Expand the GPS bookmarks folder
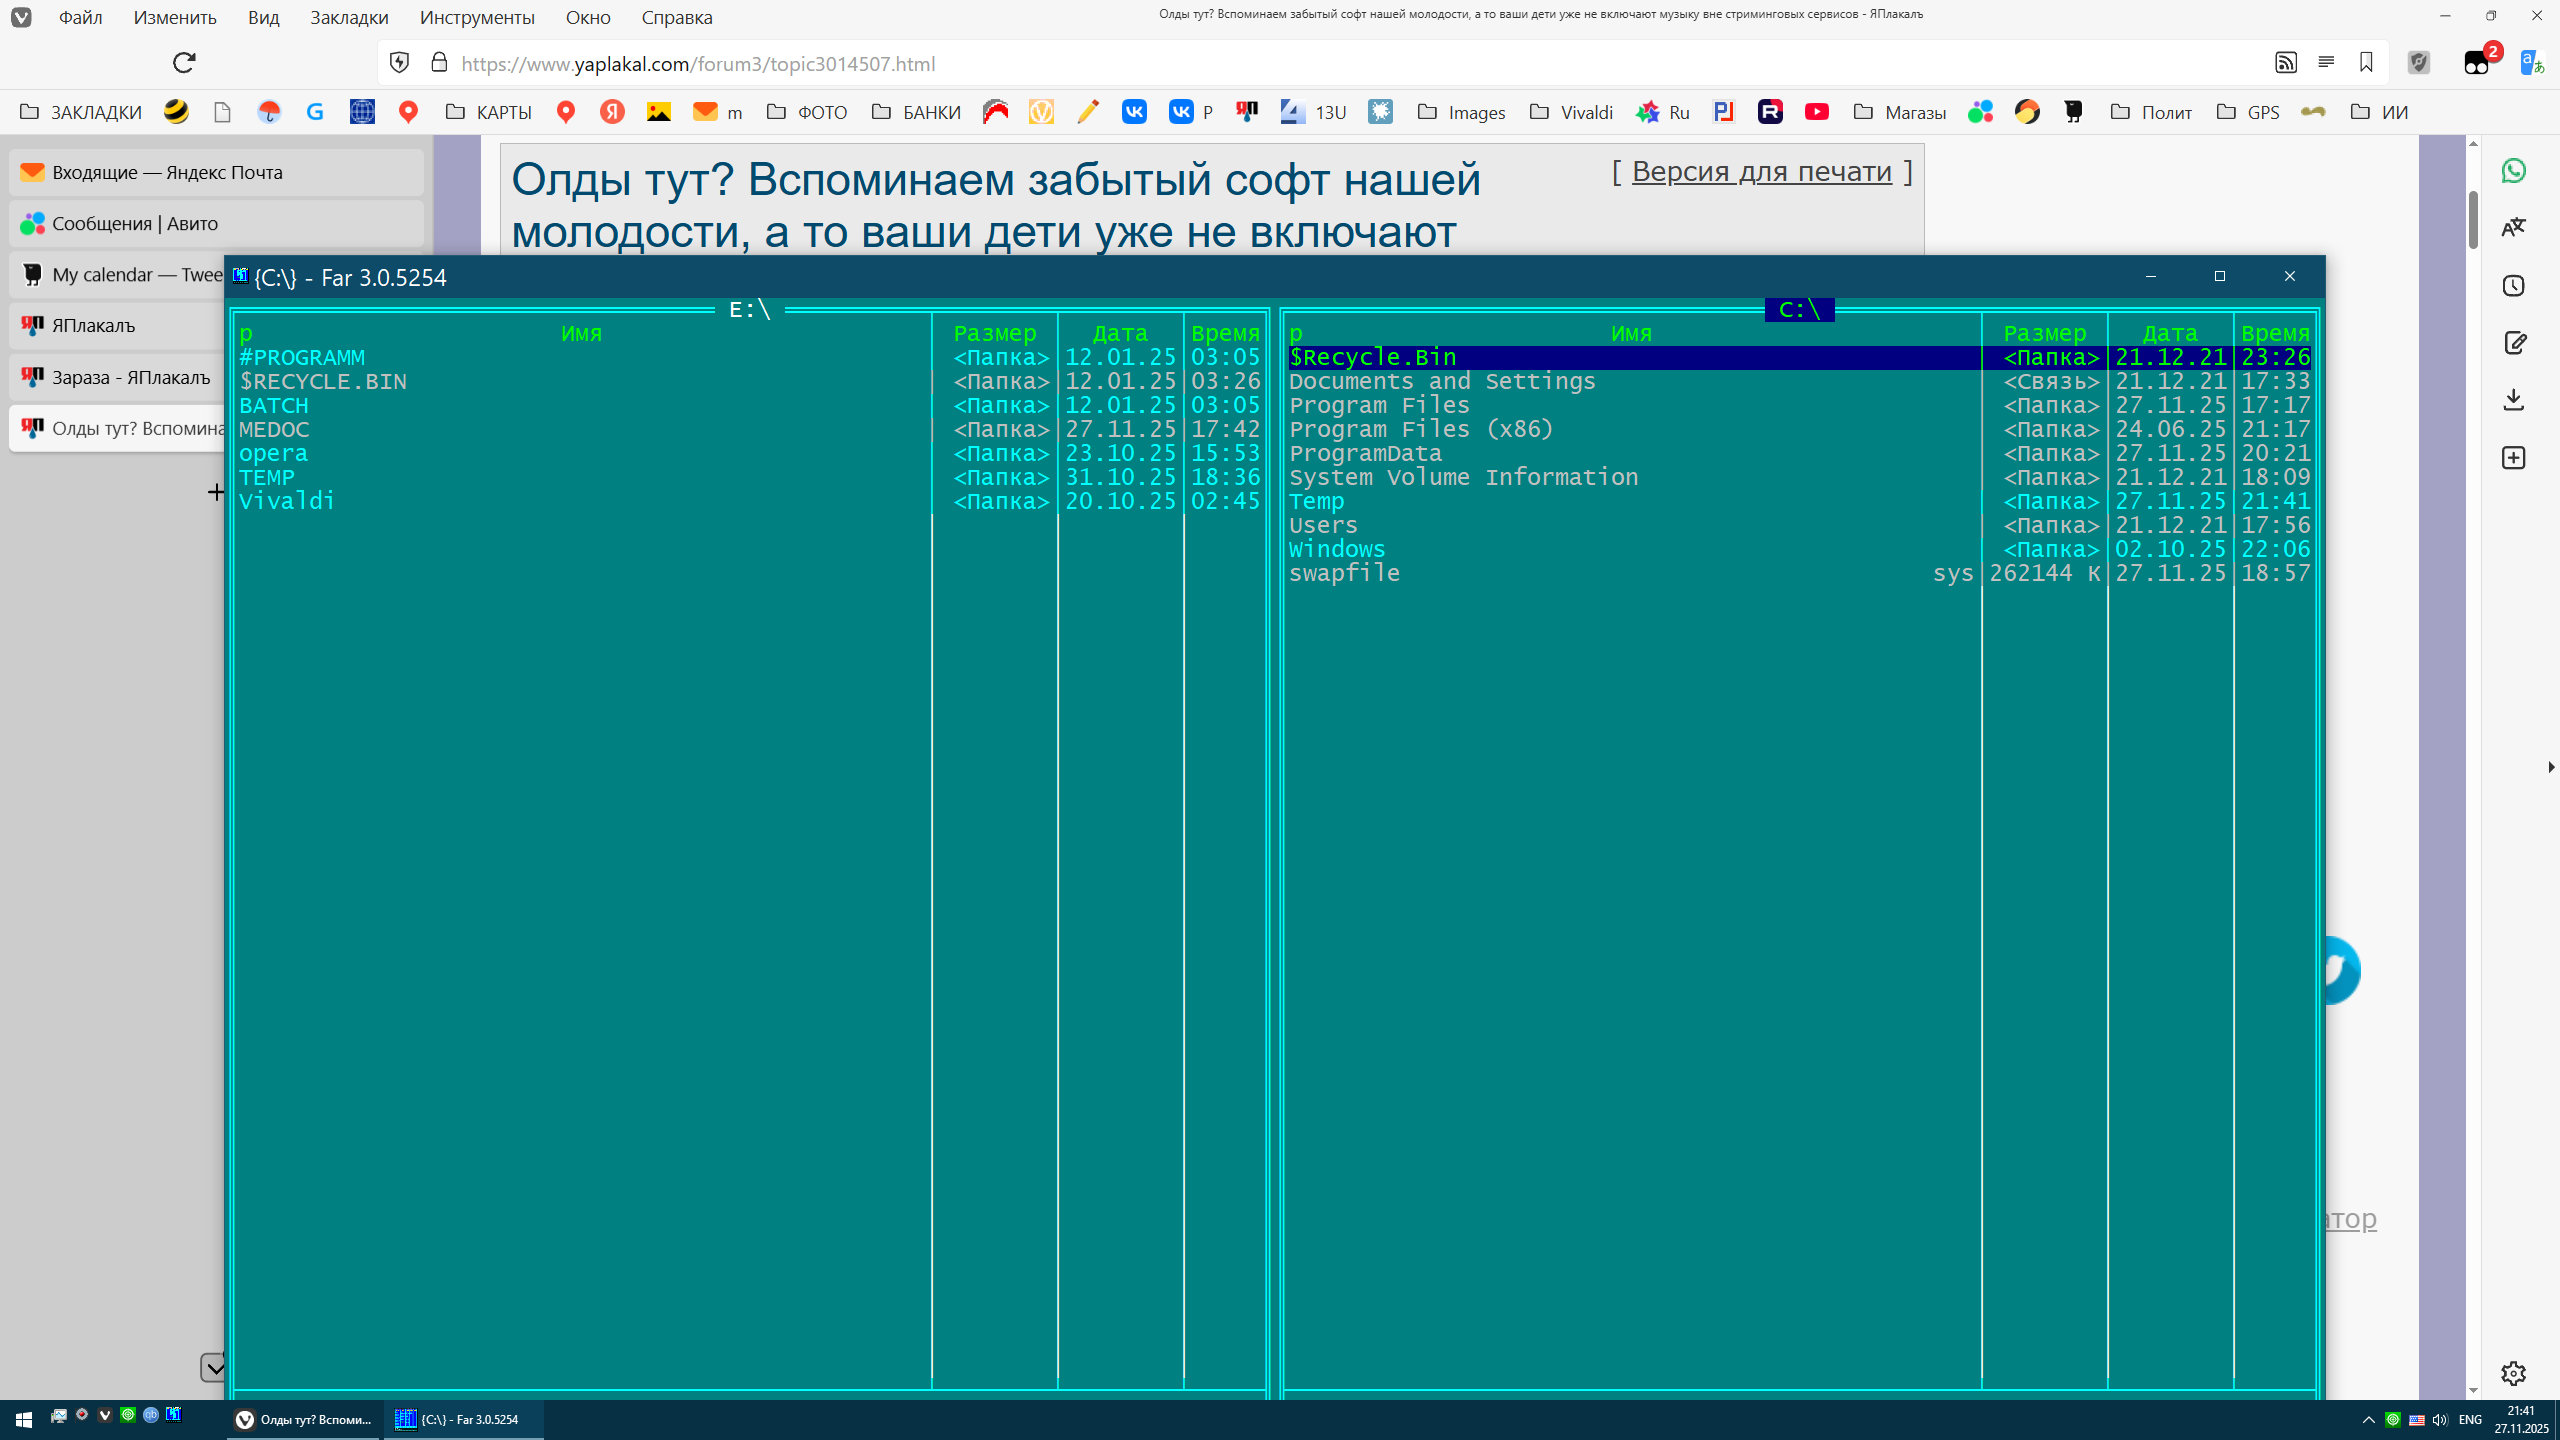This screenshot has width=2560, height=1440. (2248, 112)
